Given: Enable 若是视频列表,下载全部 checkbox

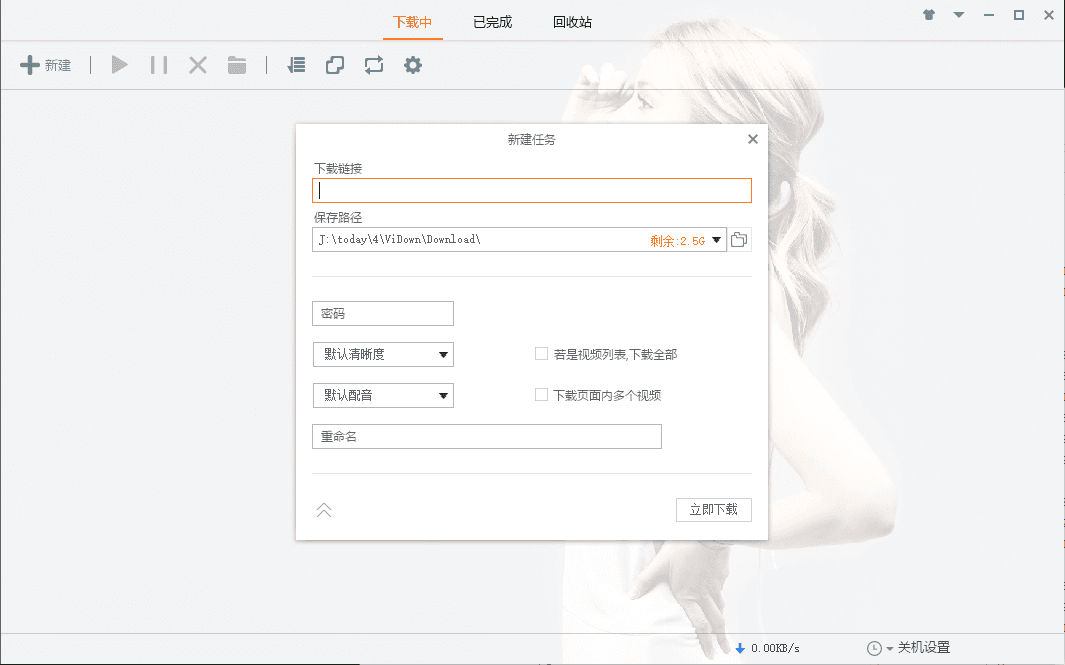Looking at the screenshot, I should coord(540,353).
